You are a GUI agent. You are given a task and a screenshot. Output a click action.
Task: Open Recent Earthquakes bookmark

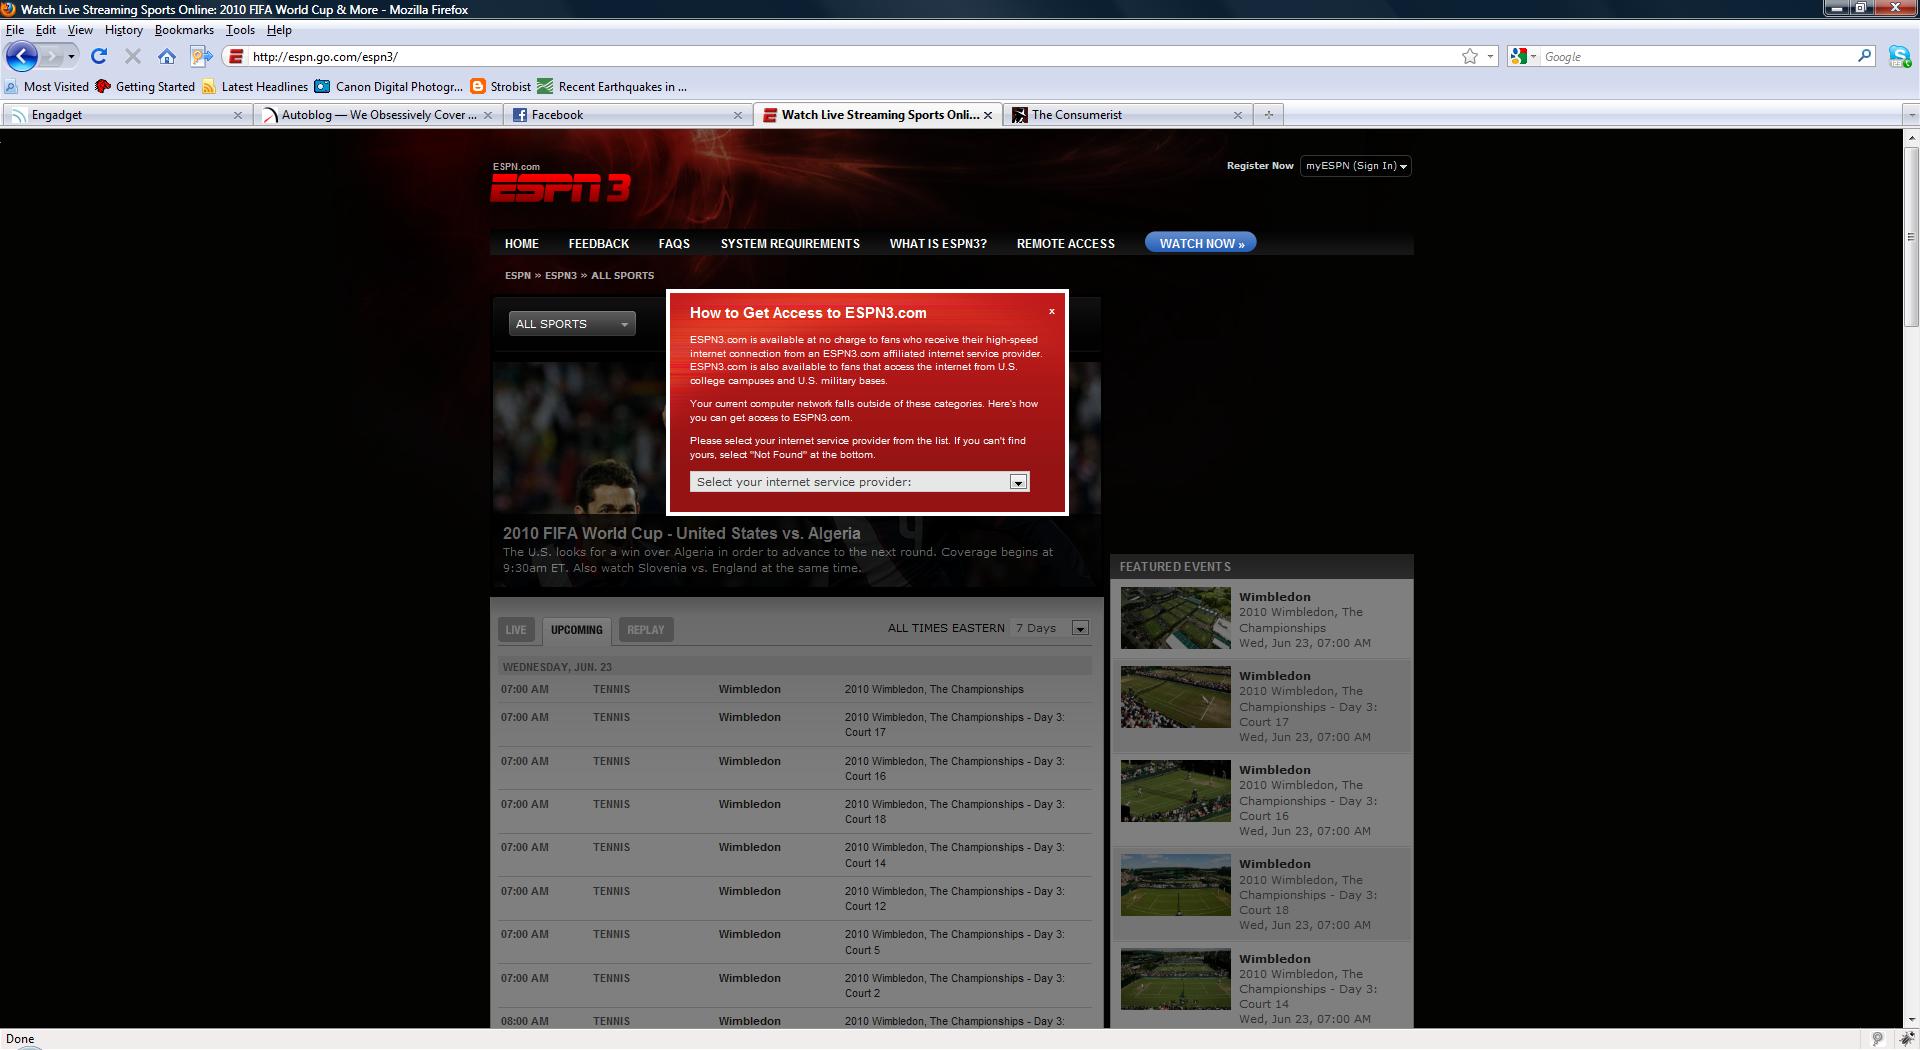point(612,87)
